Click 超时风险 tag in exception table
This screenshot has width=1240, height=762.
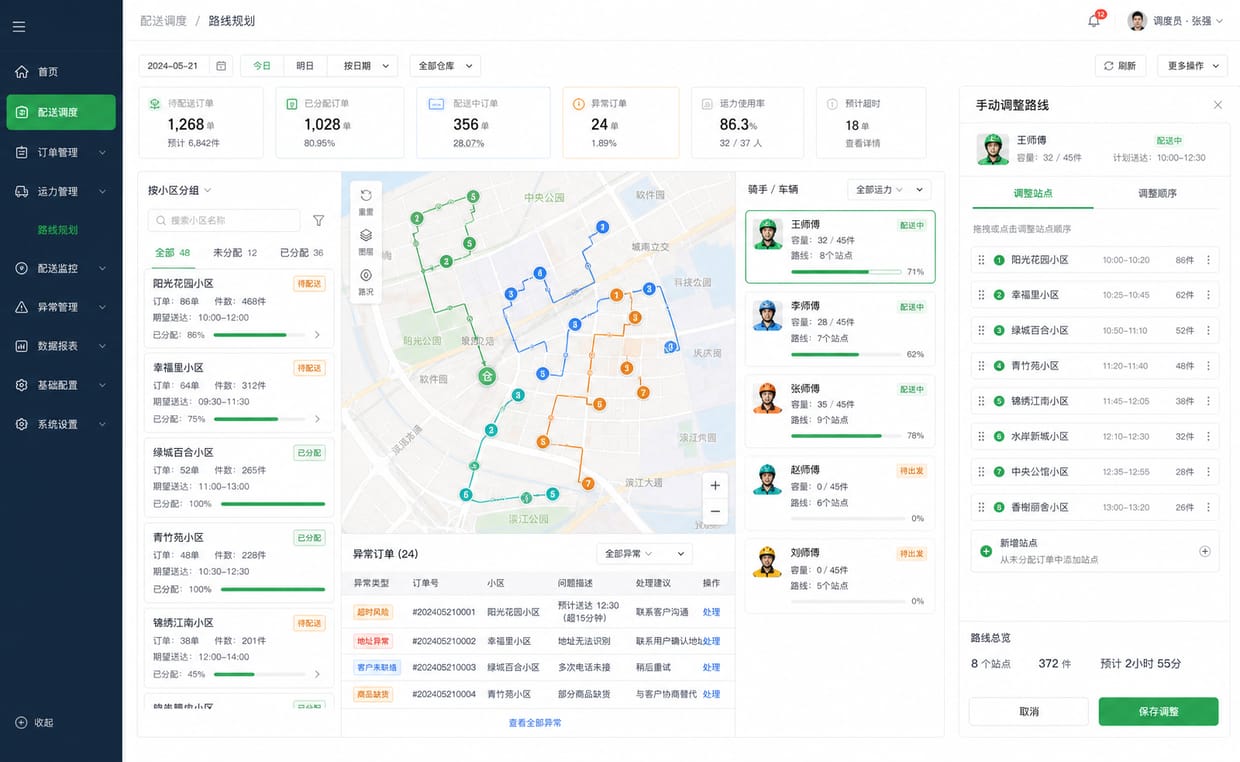[x=373, y=612]
